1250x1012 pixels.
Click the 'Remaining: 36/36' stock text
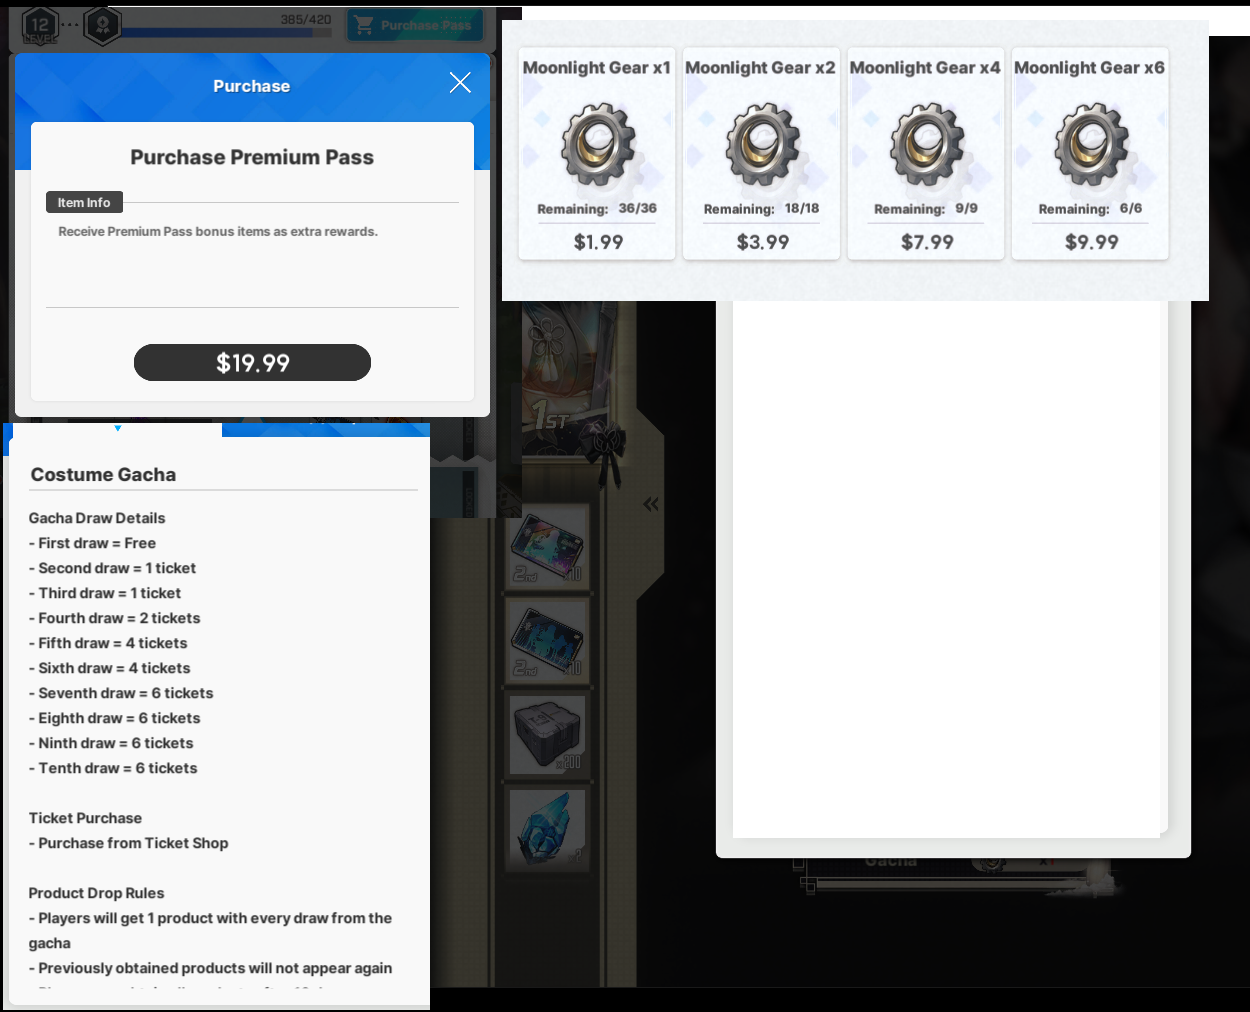[597, 209]
